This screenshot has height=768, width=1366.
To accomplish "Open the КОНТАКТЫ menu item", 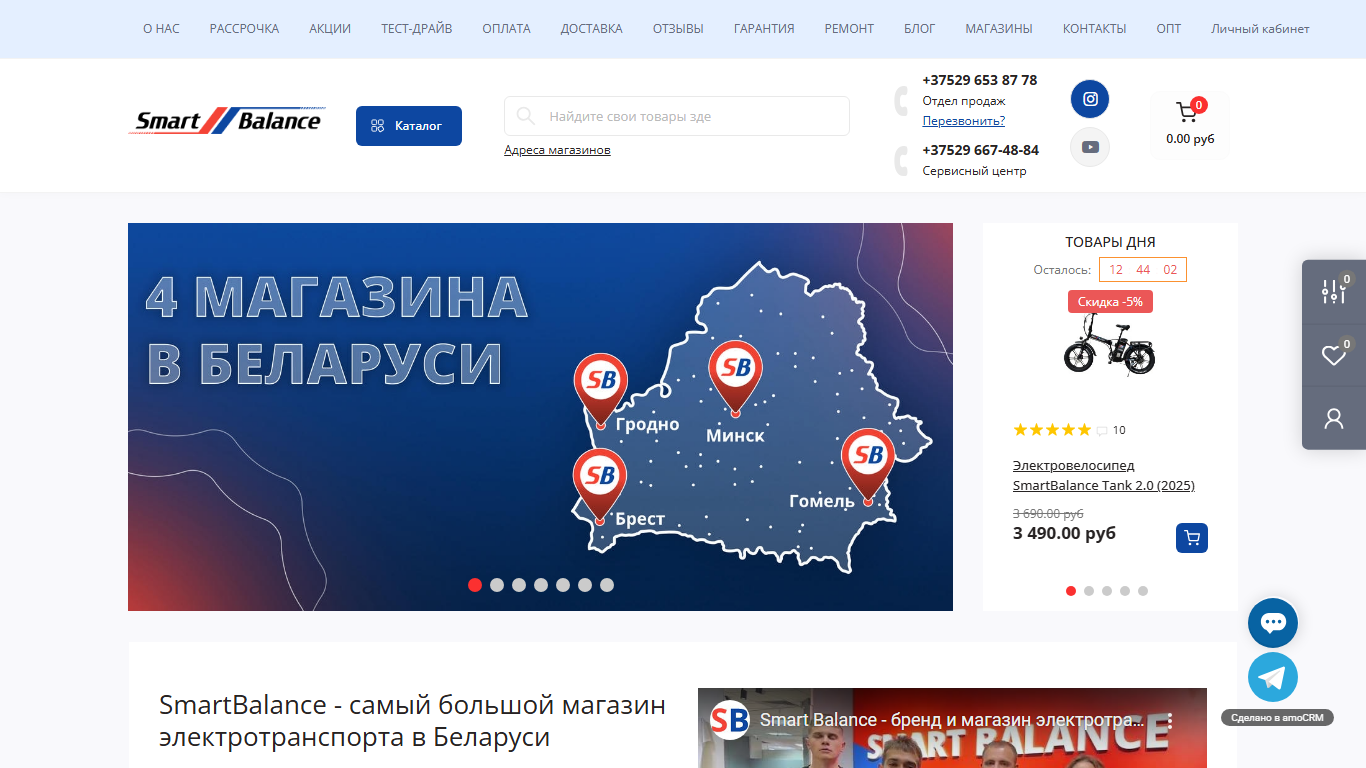I will point(1094,29).
